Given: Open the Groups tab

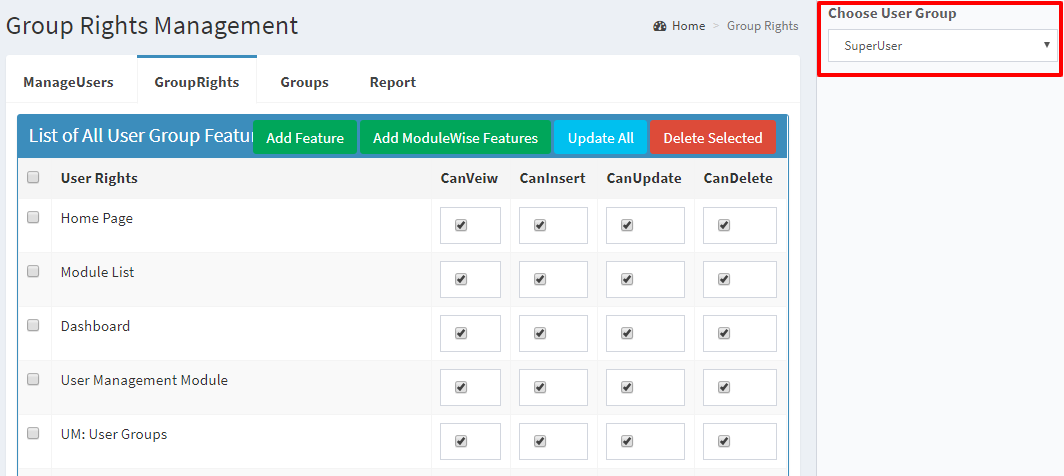Looking at the screenshot, I should [305, 82].
